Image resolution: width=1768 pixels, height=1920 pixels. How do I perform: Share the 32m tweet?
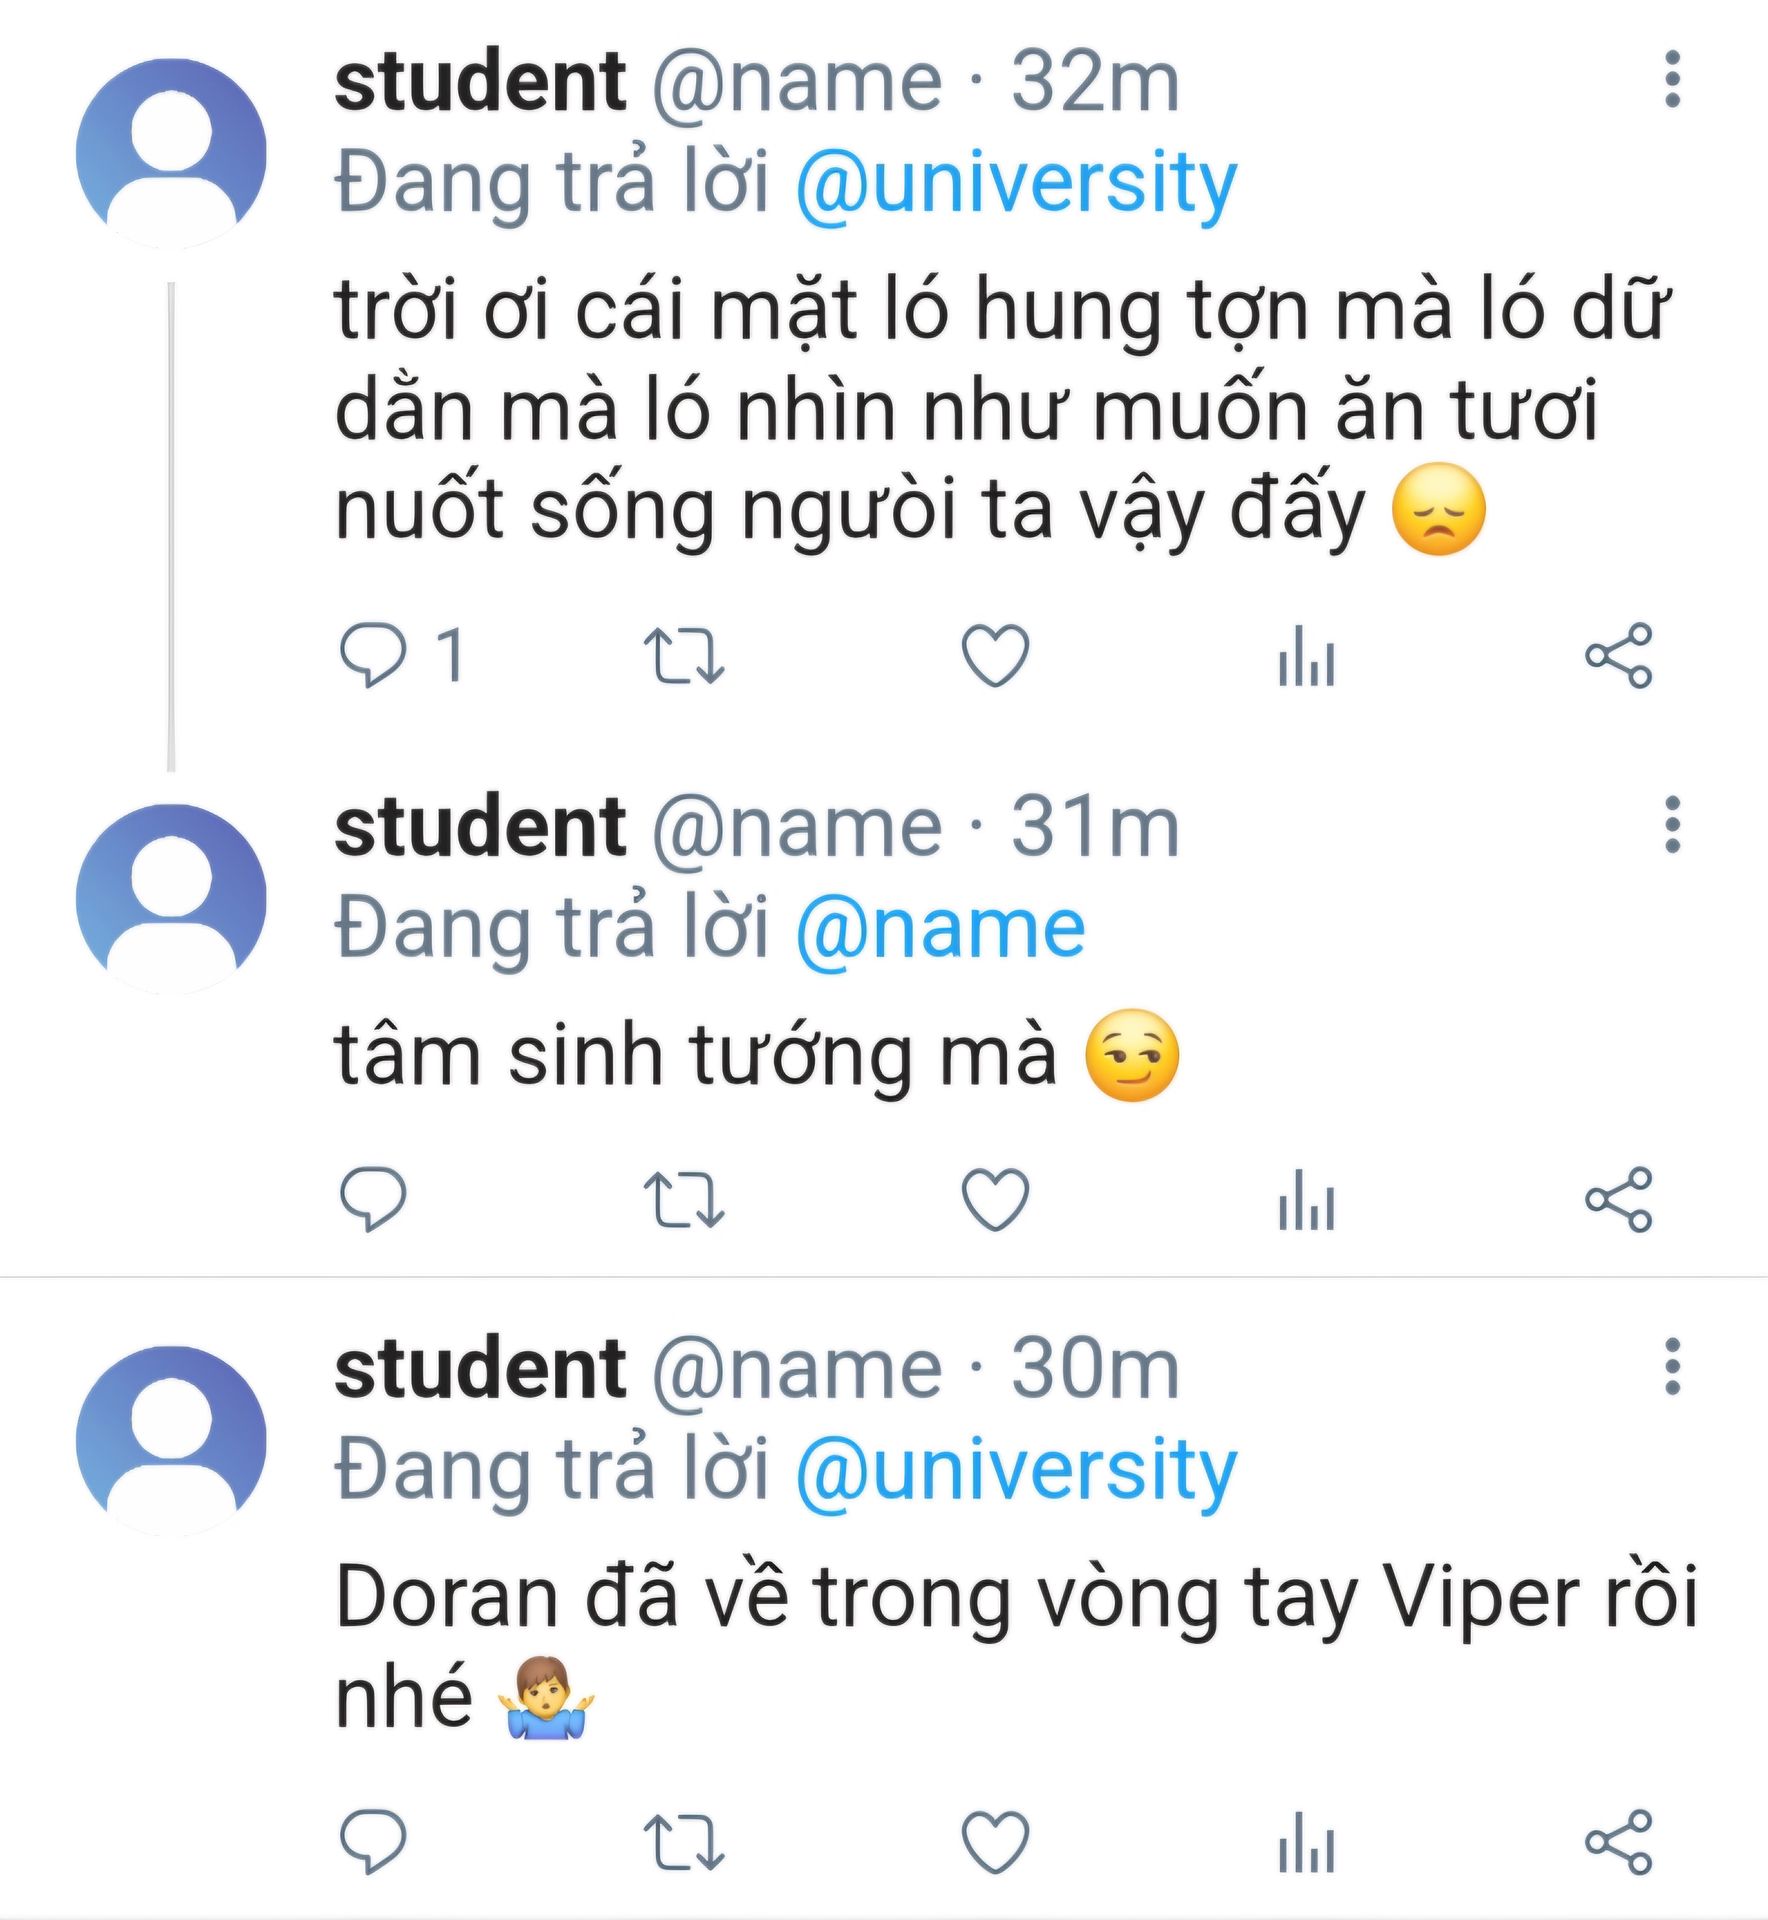point(1618,655)
